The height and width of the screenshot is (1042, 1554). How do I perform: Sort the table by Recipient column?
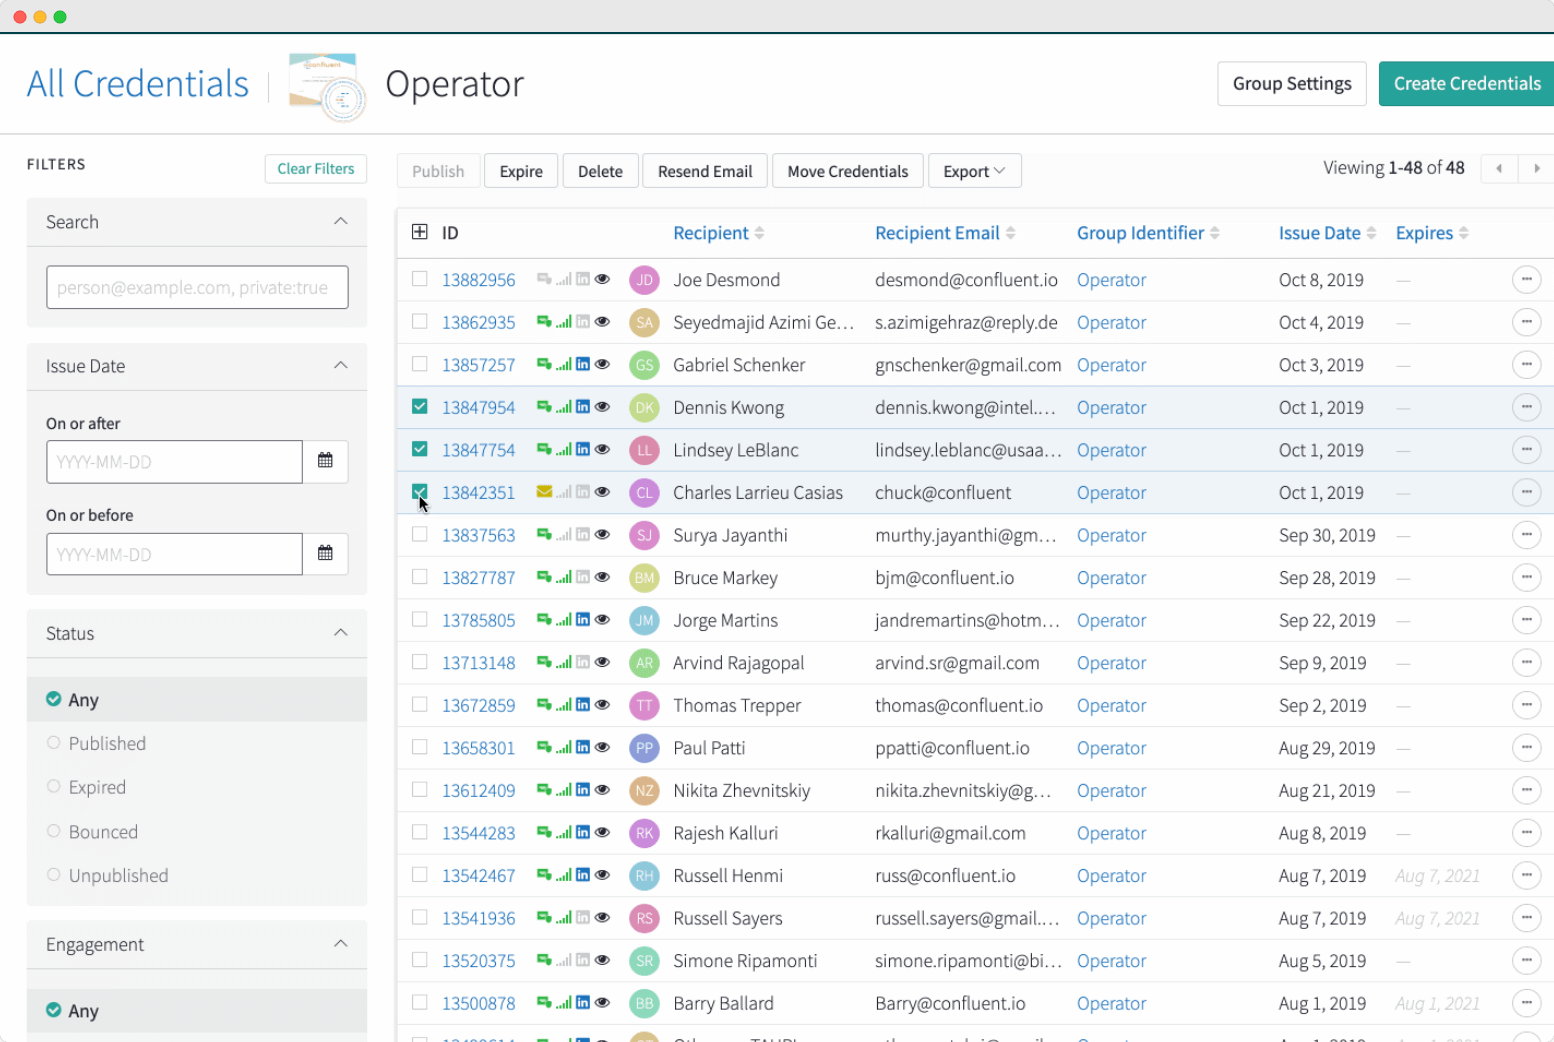coord(718,233)
